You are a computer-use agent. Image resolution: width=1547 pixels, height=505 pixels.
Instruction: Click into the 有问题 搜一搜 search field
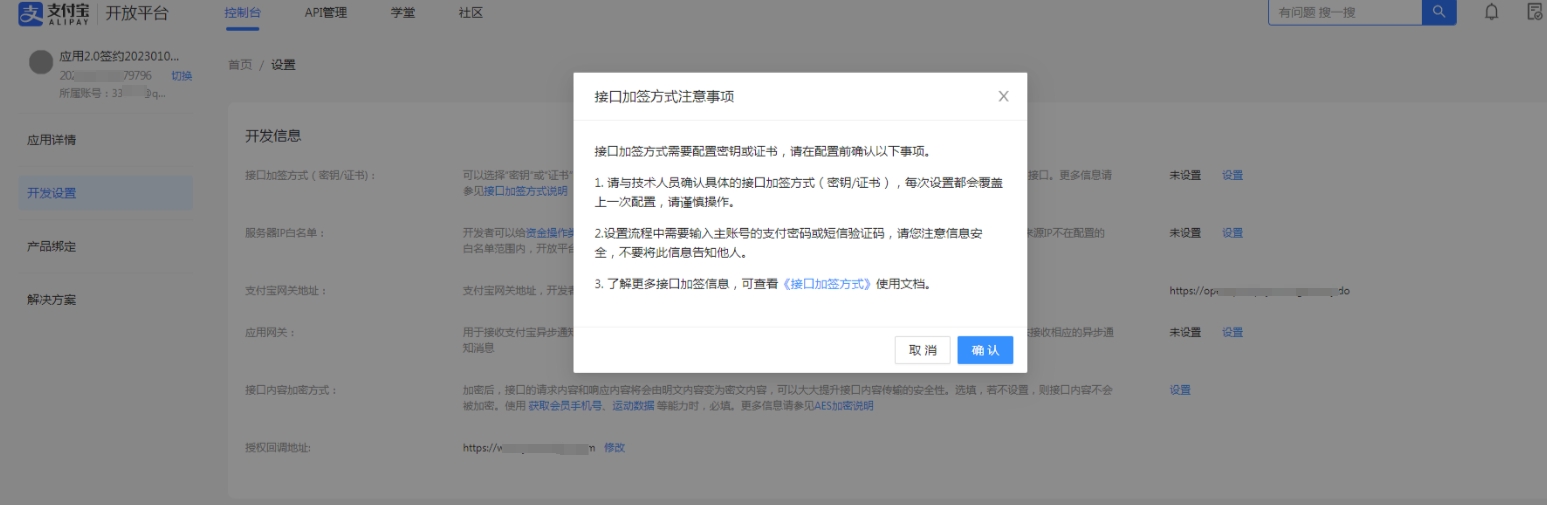pos(1344,12)
